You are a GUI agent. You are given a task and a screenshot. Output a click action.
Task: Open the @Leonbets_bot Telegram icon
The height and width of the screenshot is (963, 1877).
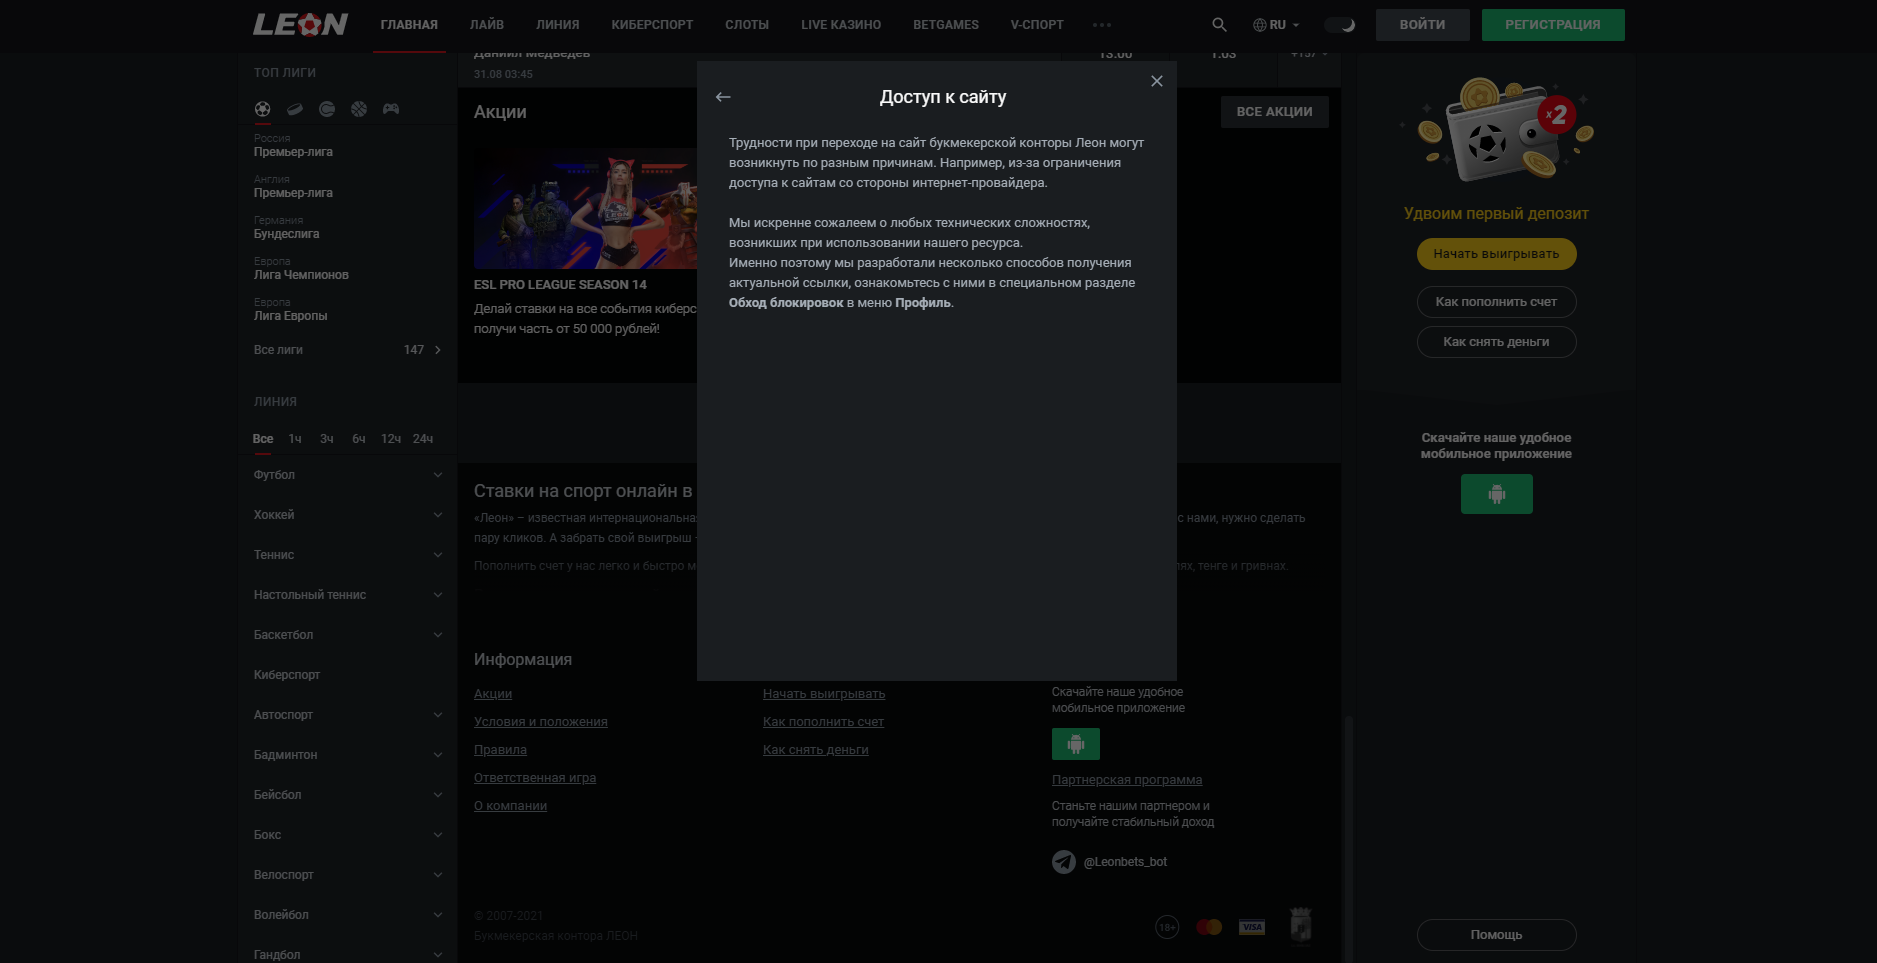pyautogui.click(x=1064, y=861)
